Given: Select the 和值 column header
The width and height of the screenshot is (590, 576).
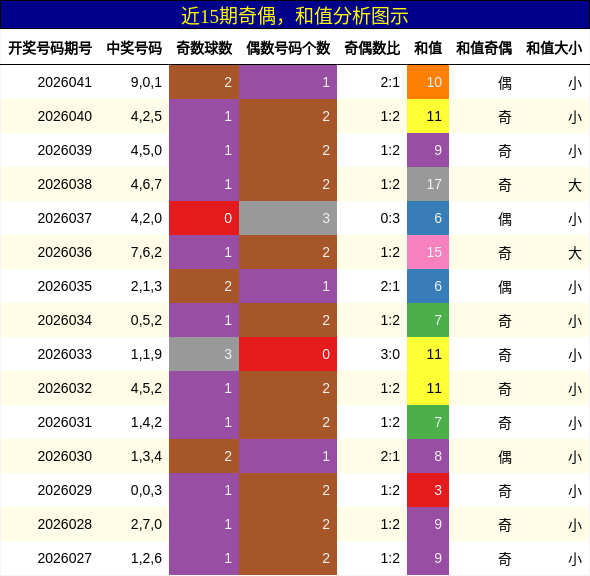Looking at the screenshot, I should pyautogui.click(x=428, y=48).
